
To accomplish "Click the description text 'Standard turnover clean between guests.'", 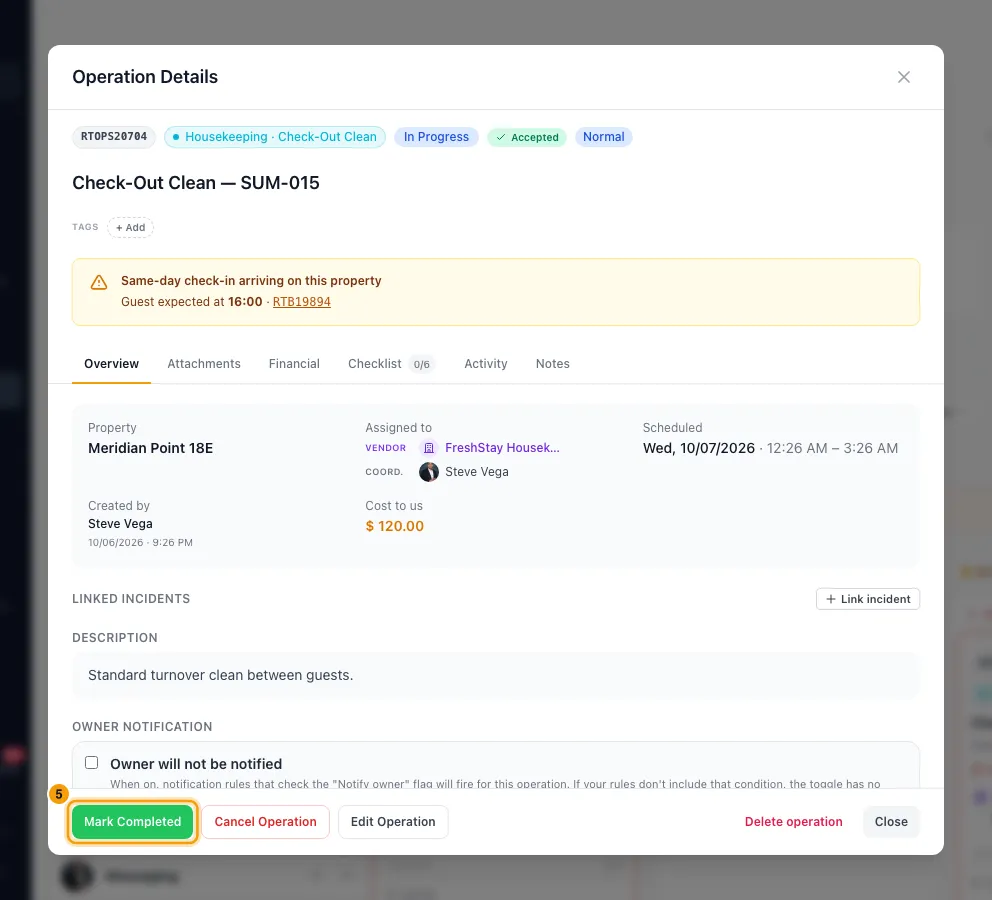I will [221, 675].
